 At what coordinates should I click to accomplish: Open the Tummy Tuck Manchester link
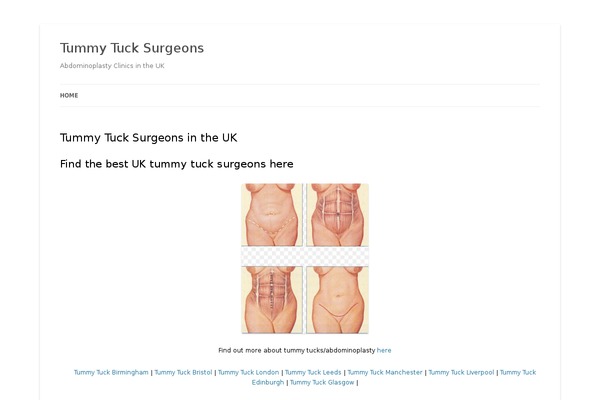pos(385,372)
